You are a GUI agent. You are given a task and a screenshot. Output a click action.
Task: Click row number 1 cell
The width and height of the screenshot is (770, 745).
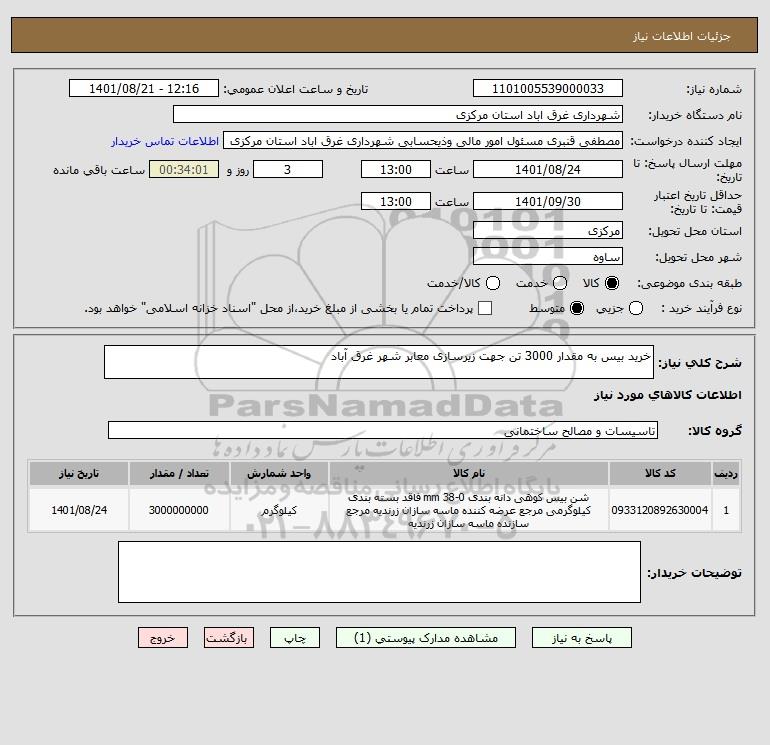(x=726, y=510)
